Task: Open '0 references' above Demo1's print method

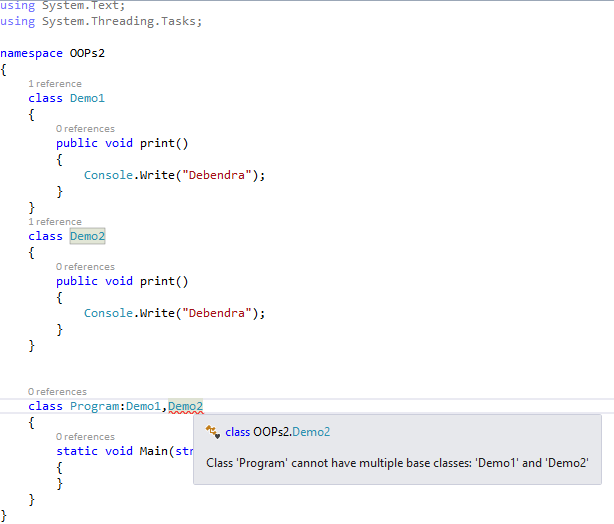Action: (85, 129)
